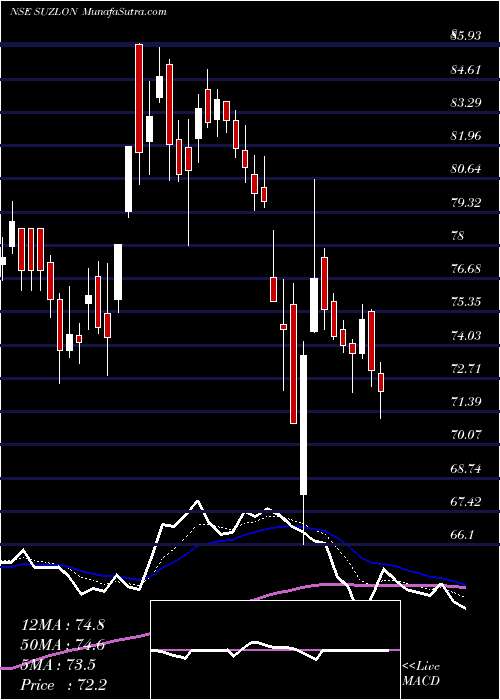500x700 pixels.
Task: Click the 79.32 price axis label
Action: point(466,202)
